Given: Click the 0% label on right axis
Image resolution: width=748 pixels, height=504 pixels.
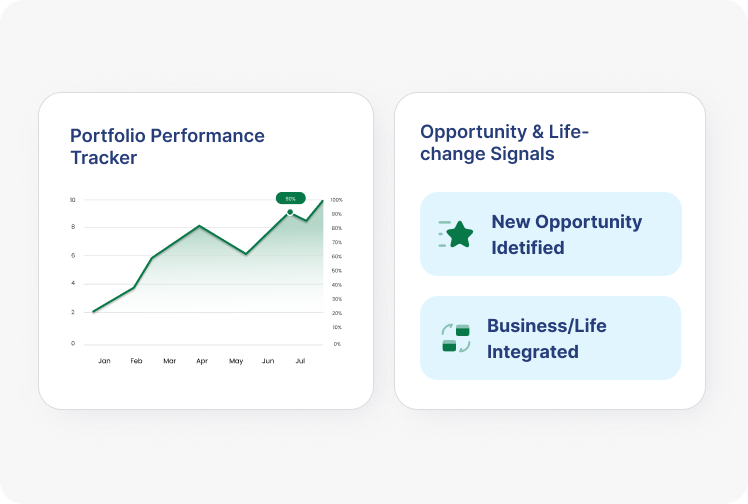Looking at the screenshot, I should tap(336, 343).
